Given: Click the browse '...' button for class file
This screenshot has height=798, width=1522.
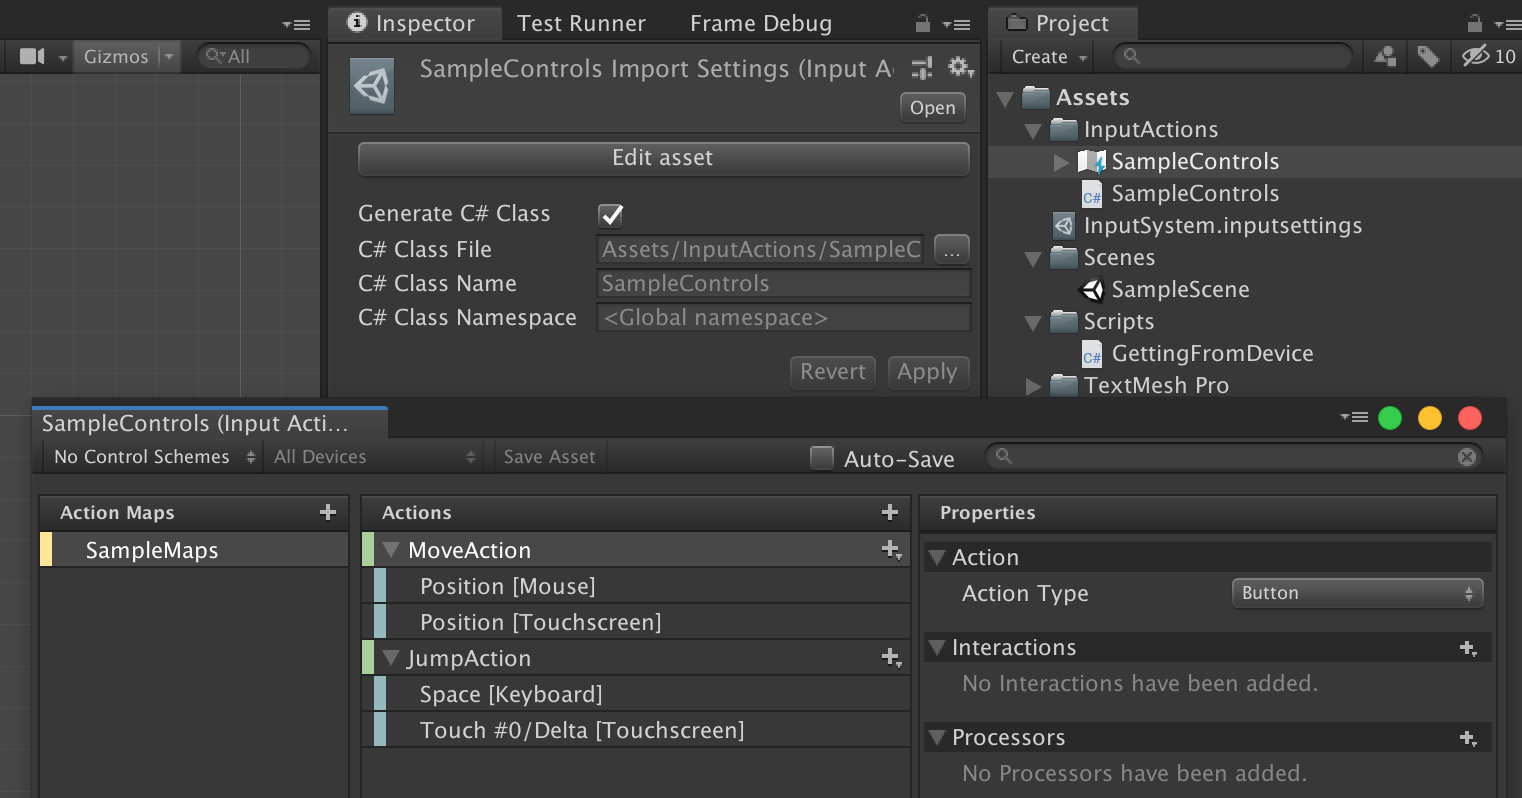Looking at the screenshot, I should [951, 249].
